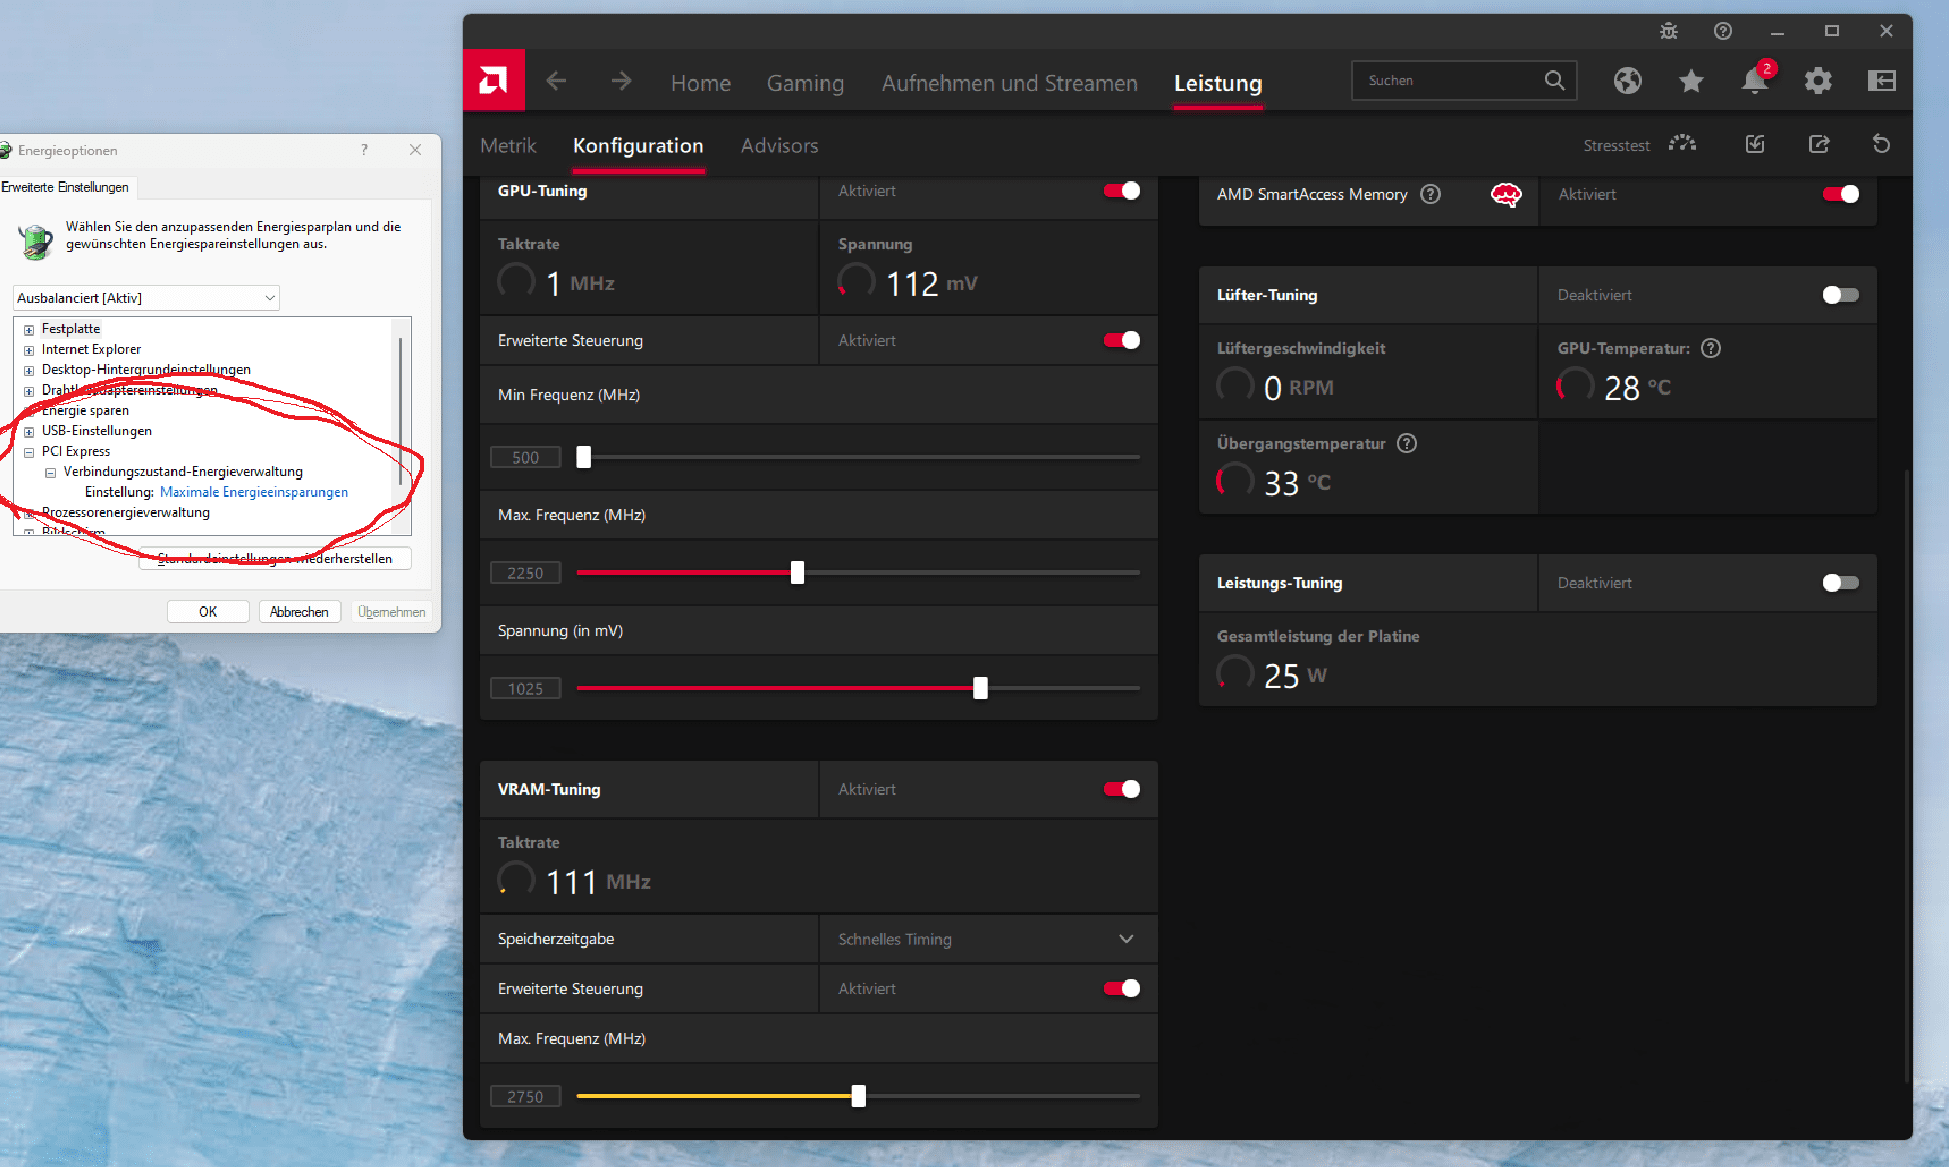Open the Aufnehmen und Streamen tab
Viewport: 1950px width, 1167px height.
1010,83
